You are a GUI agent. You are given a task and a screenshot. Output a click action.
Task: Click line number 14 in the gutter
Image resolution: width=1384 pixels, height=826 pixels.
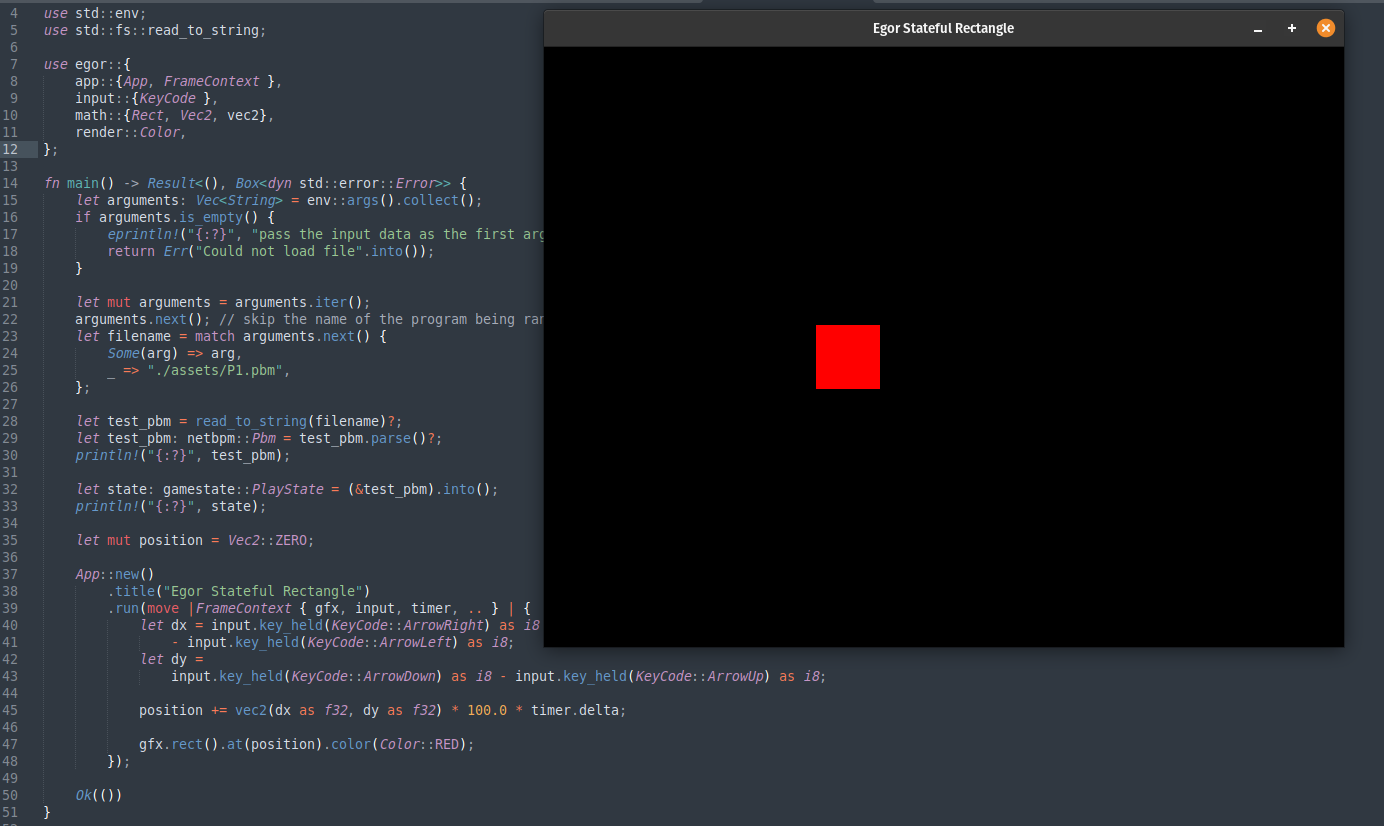12,183
